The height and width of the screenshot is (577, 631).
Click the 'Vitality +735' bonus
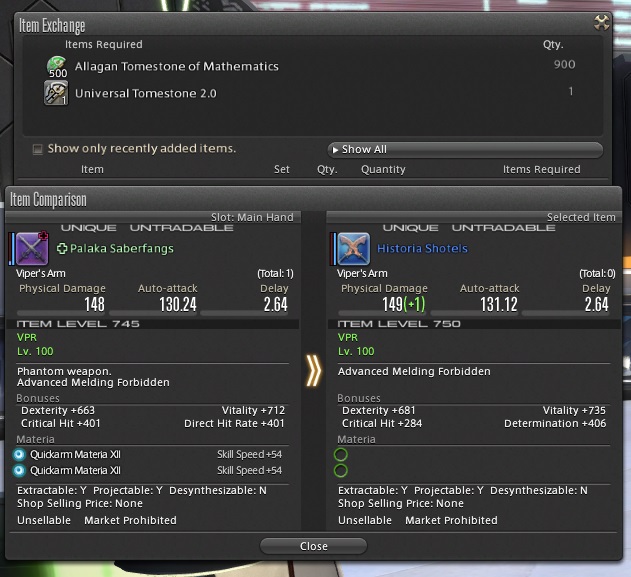click(574, 410)
